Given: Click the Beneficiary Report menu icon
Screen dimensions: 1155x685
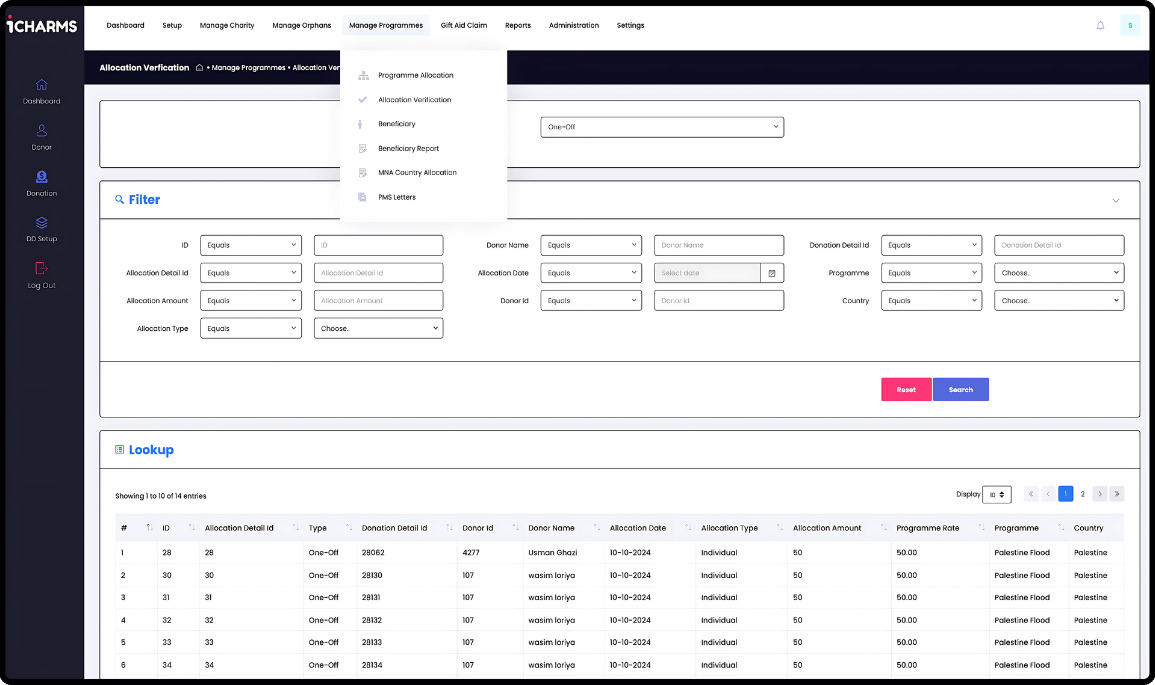Looking at the screenshot, I should [x=362, y=148].
